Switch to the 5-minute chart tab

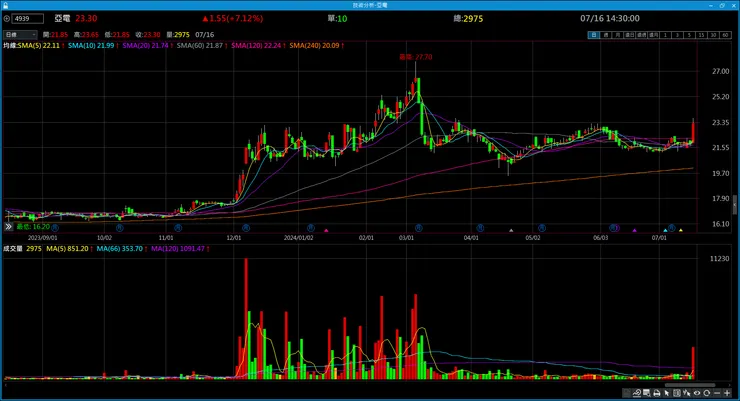(x=689, y=35)
